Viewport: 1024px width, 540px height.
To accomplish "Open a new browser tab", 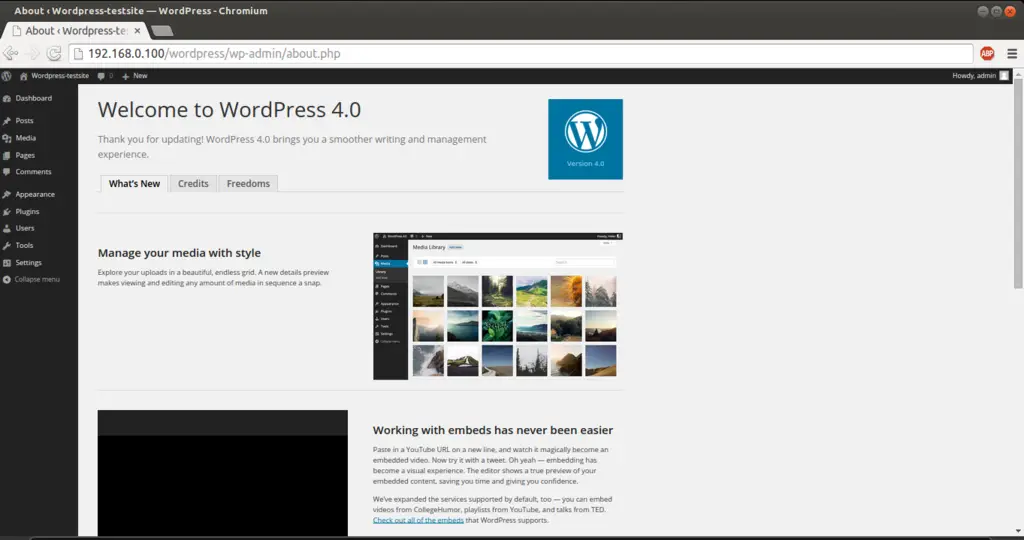I will pos(162,31).
